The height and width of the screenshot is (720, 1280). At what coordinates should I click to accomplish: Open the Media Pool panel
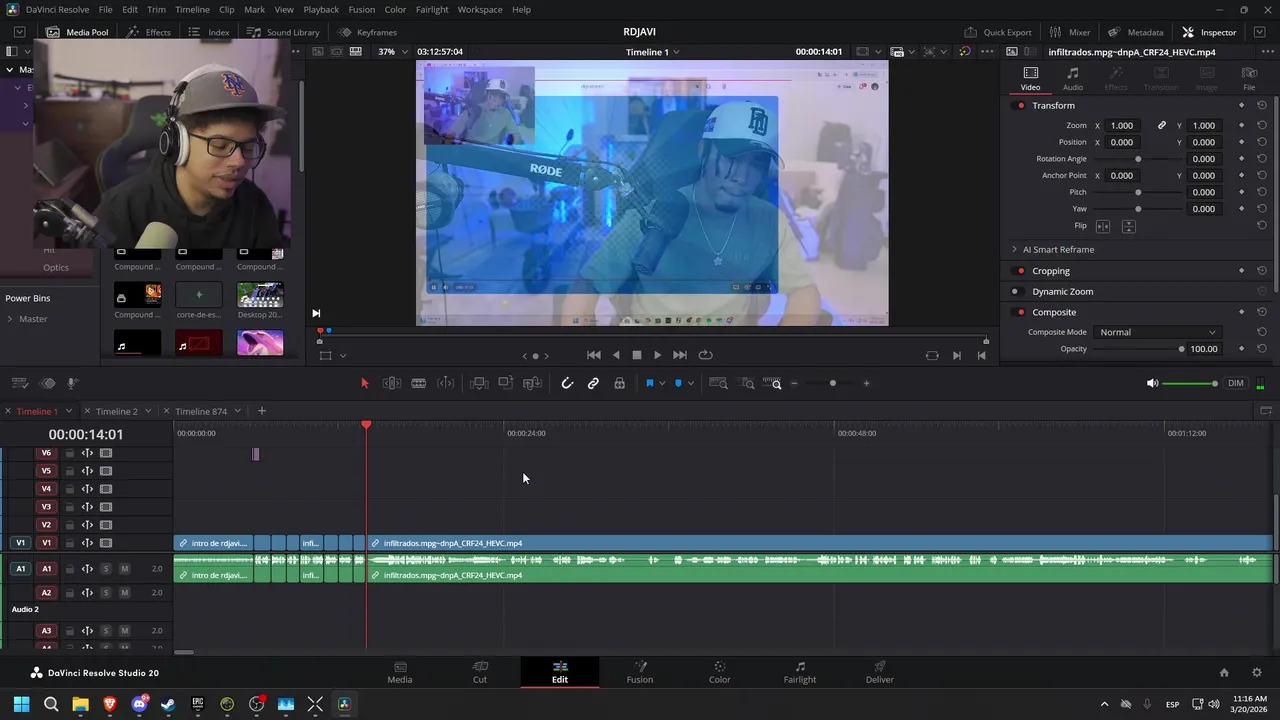[x=77, y=32]
